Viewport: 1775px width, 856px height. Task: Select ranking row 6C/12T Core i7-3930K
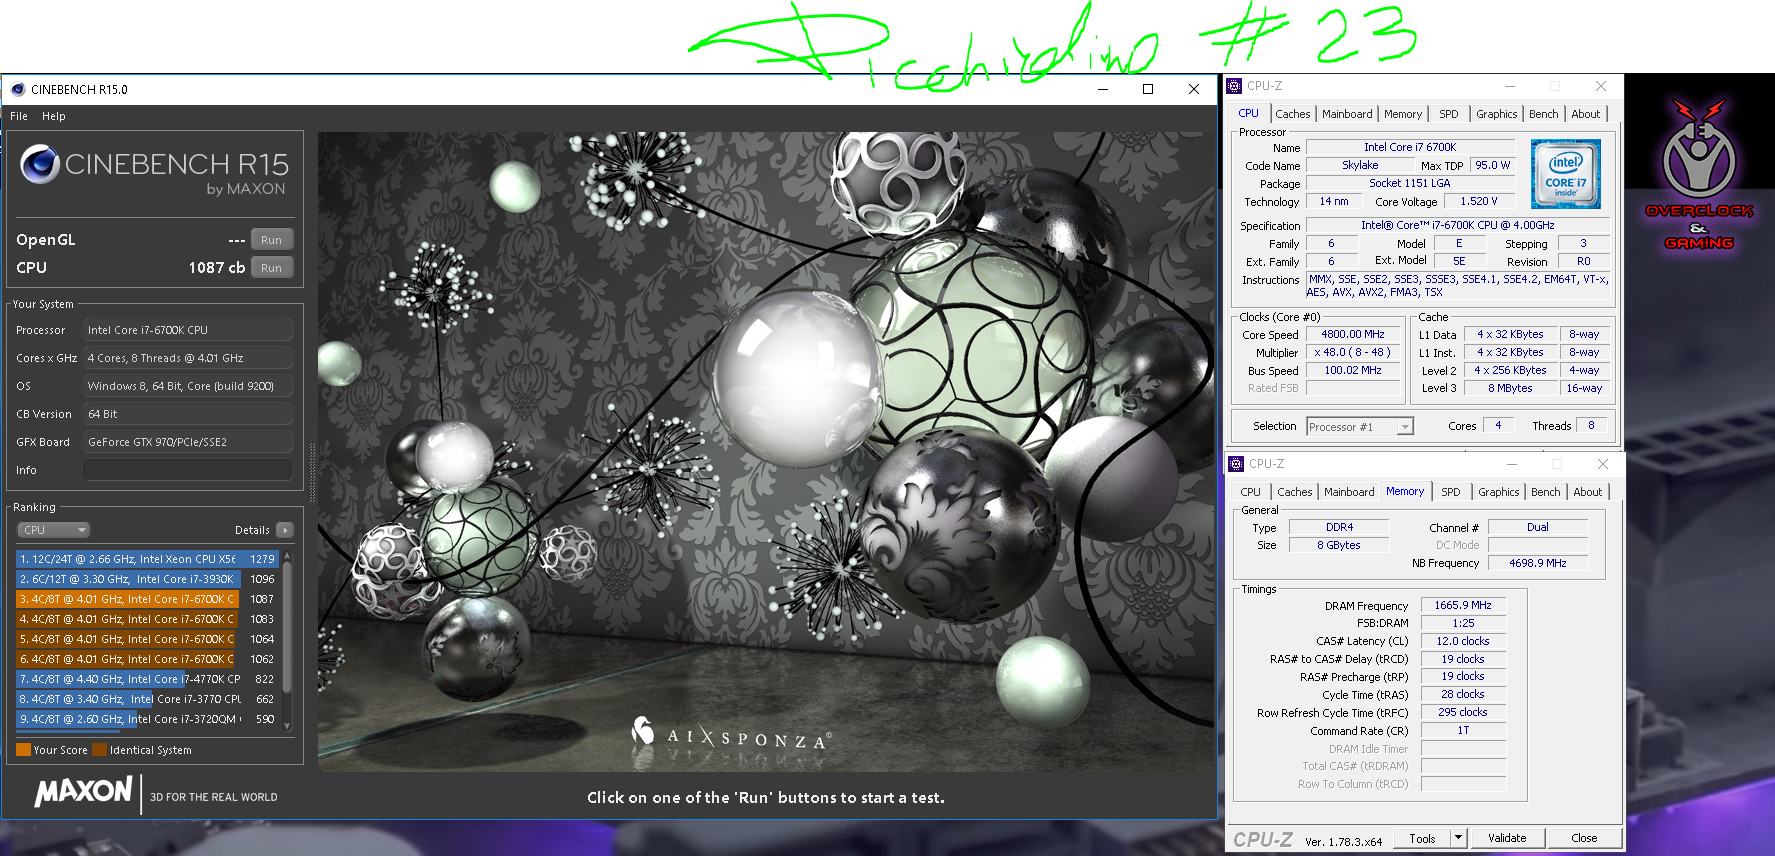pyautogui.click(x=147, y=579)
